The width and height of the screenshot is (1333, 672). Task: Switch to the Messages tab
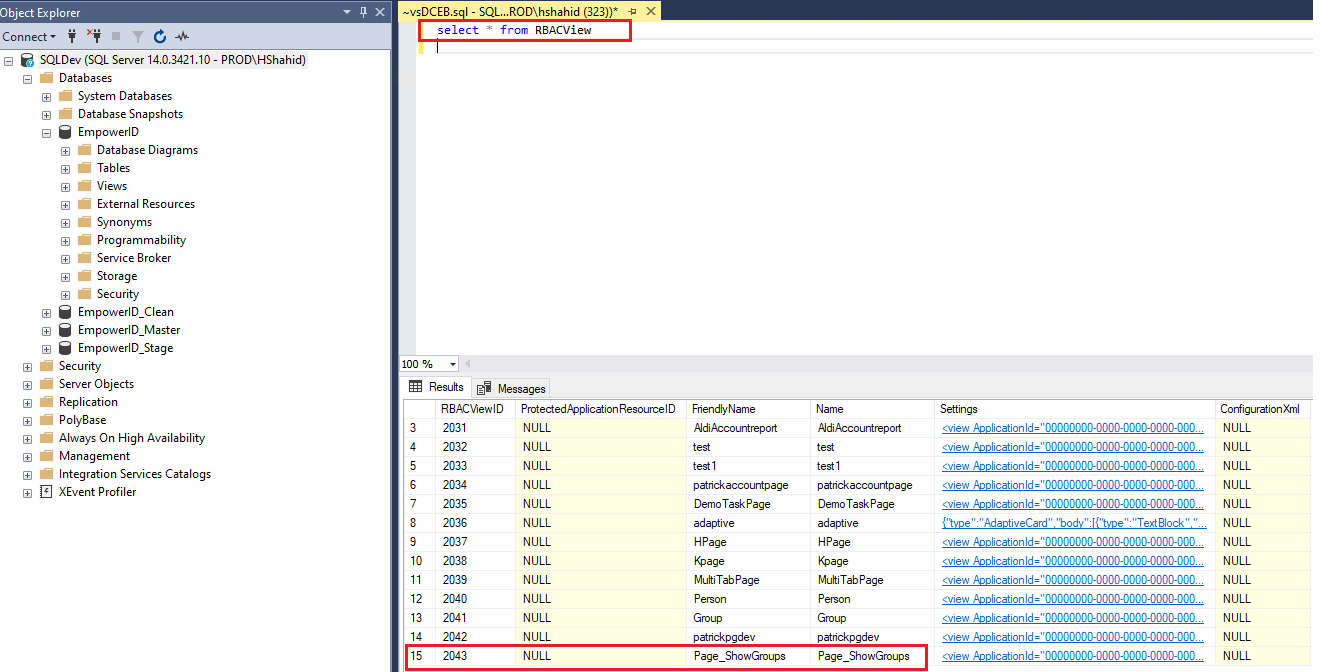[x=511, y=388]
